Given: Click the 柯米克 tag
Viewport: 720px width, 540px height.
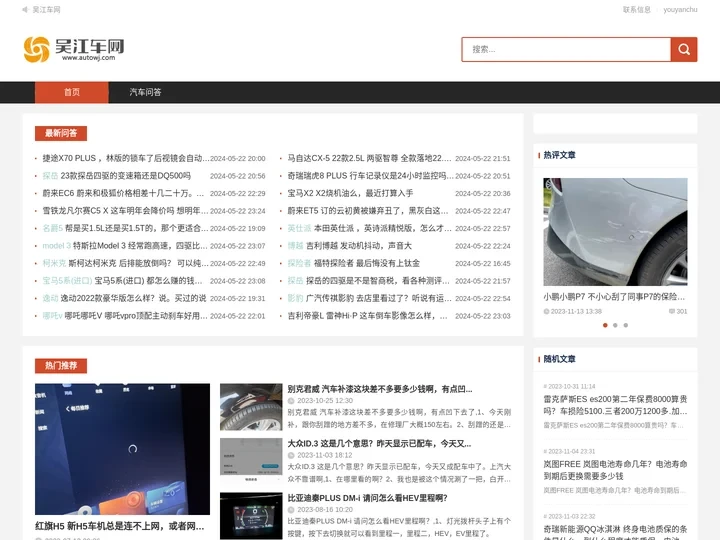Looking at the screenshot, I should pos(54,263).
